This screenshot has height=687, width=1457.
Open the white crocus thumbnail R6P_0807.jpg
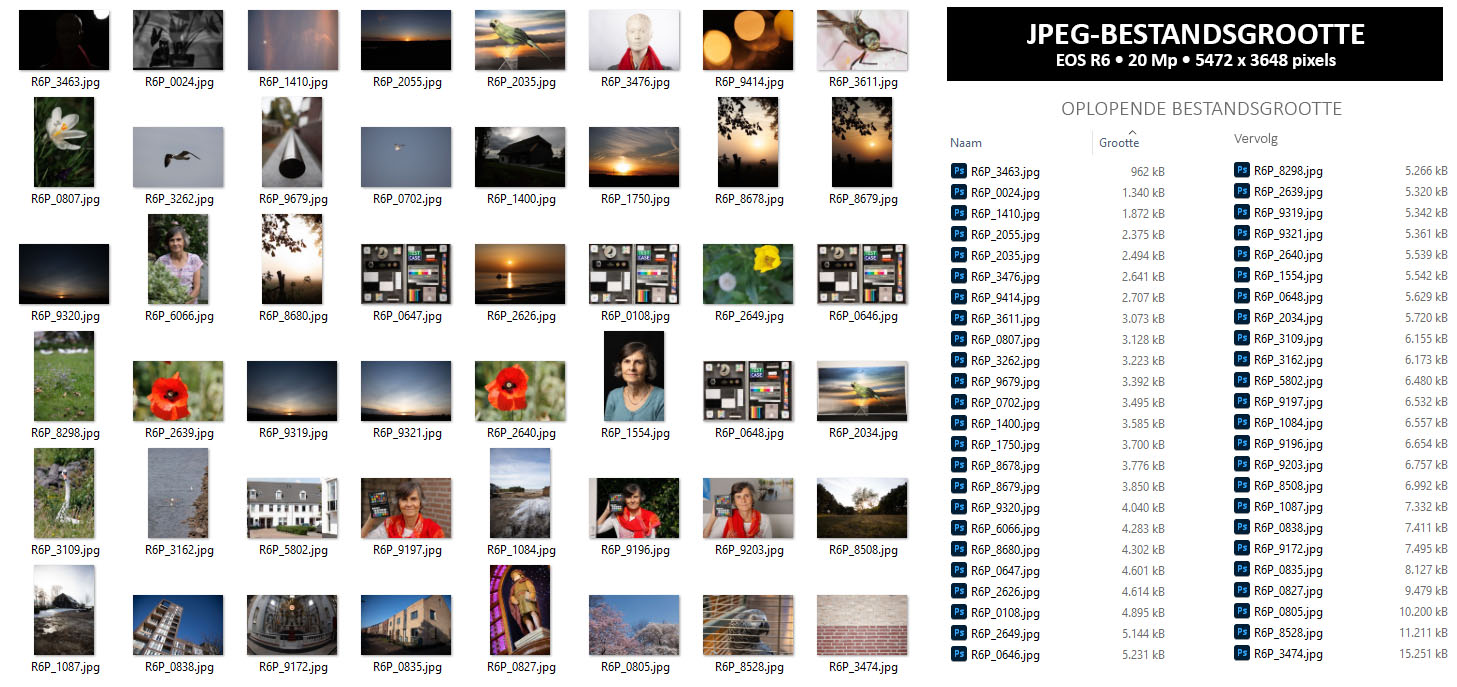click(x=64, y=142)
